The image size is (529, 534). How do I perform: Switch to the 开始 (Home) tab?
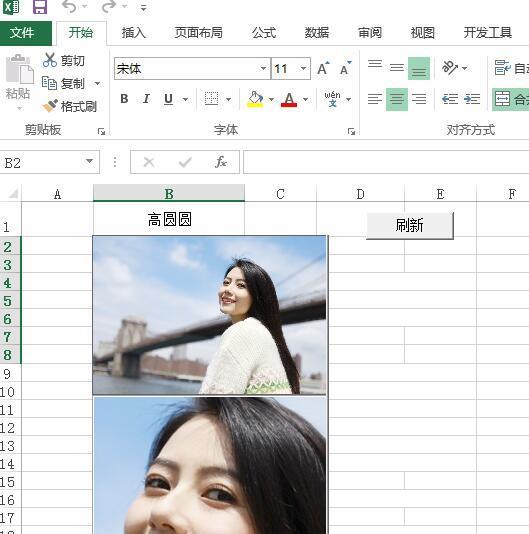[81, 33]
